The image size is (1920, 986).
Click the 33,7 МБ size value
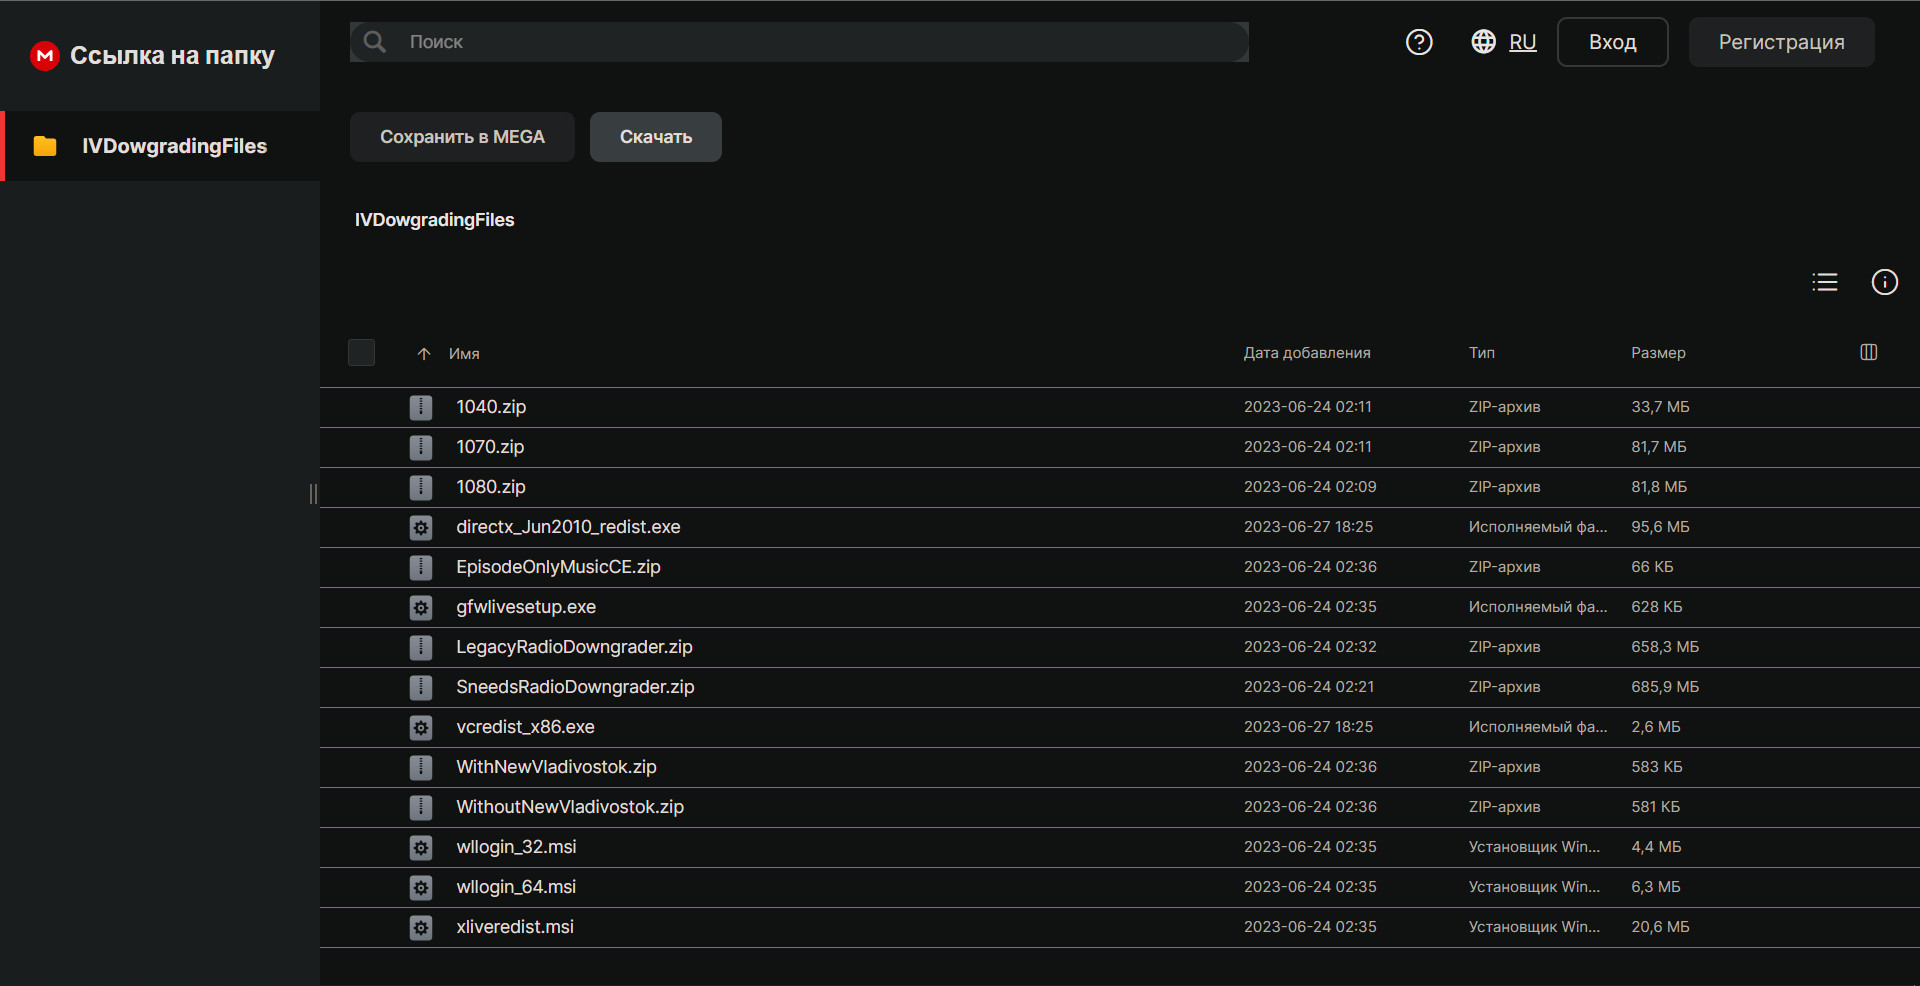(1660, 407)
